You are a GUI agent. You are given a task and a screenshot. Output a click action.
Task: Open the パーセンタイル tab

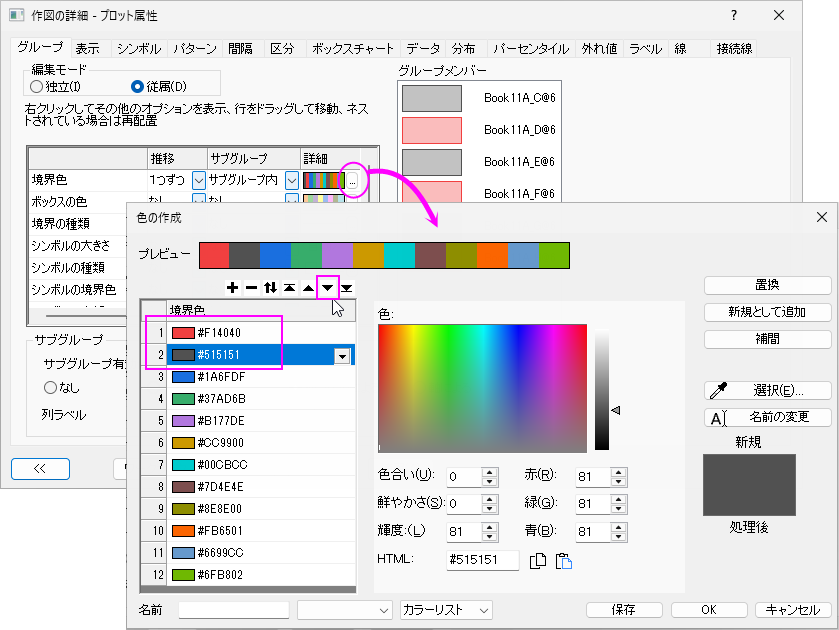pos(531,49)
